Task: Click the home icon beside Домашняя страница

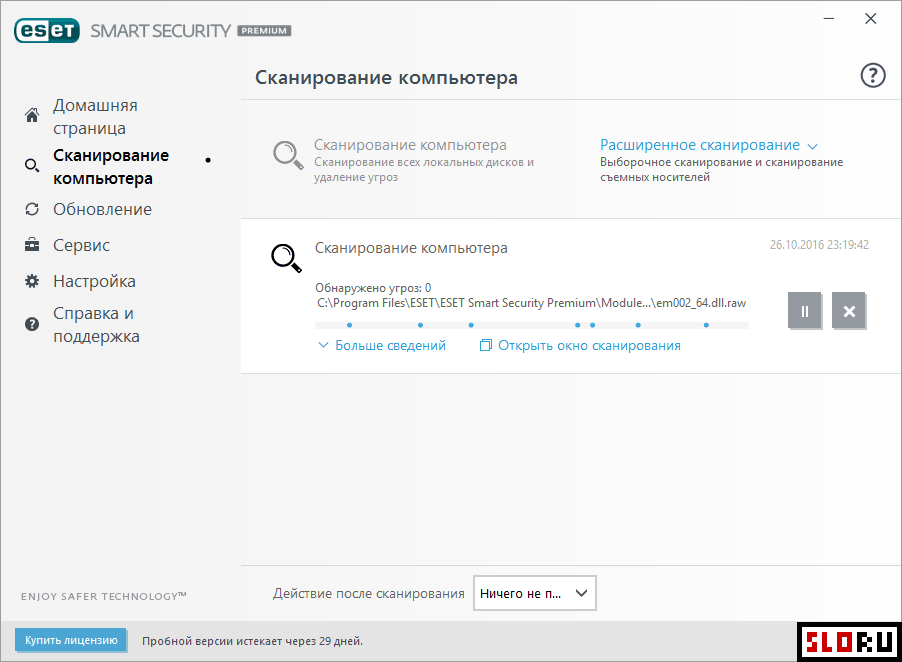Action: (32, 115)
